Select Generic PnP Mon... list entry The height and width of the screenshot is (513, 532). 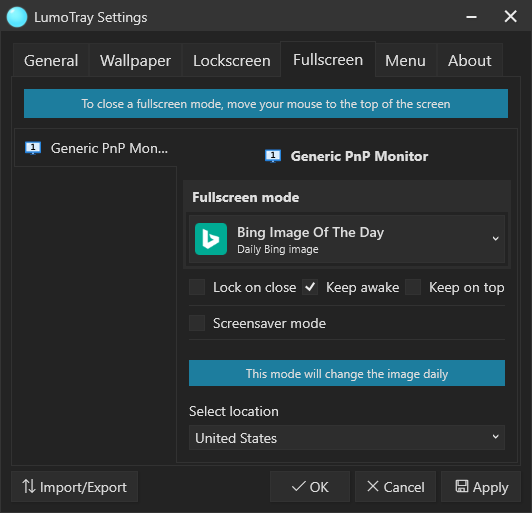(96, 148)
